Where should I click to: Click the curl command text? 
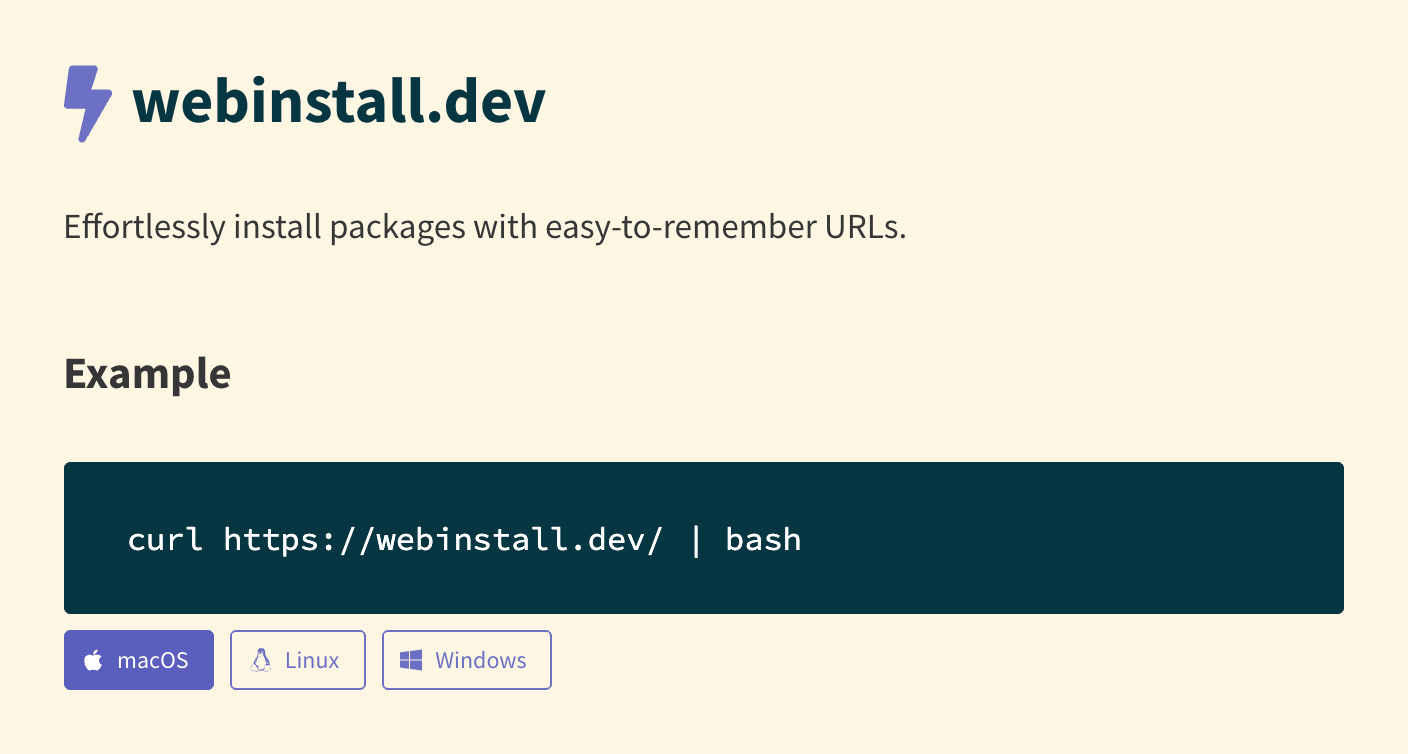point(463,539)
